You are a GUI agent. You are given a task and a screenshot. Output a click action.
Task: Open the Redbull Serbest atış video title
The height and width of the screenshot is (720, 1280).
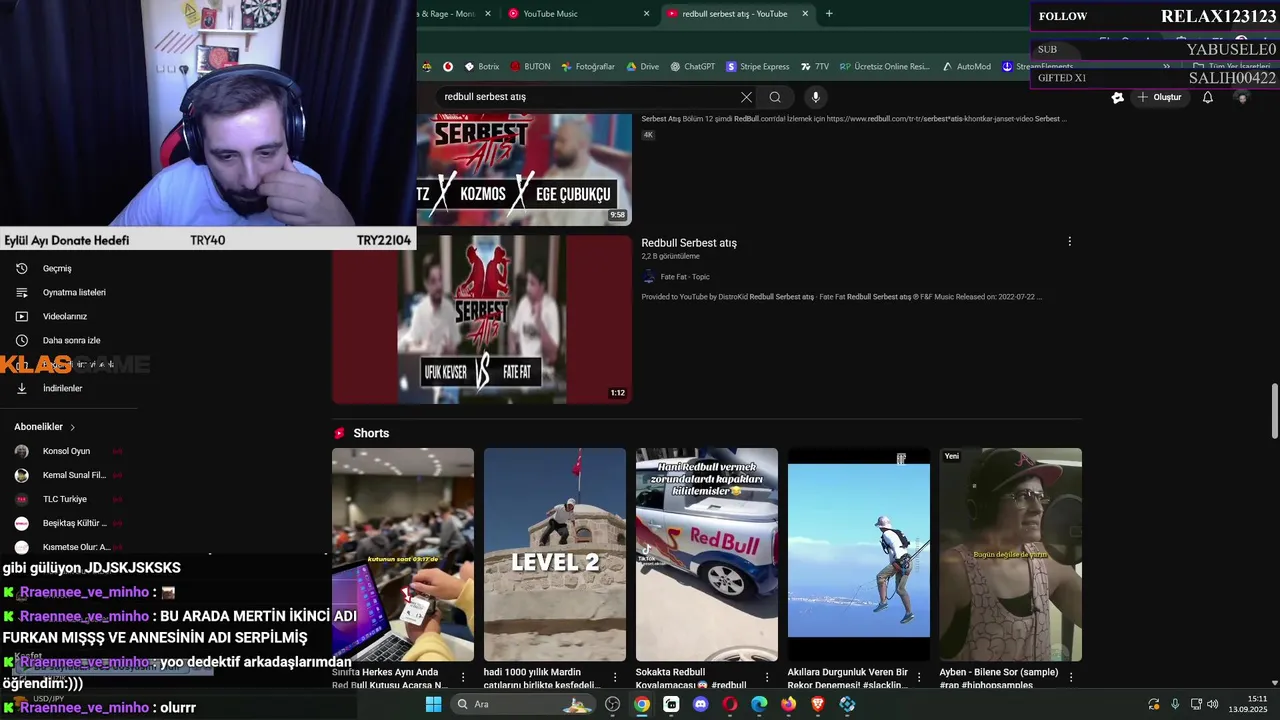[689, 243]
